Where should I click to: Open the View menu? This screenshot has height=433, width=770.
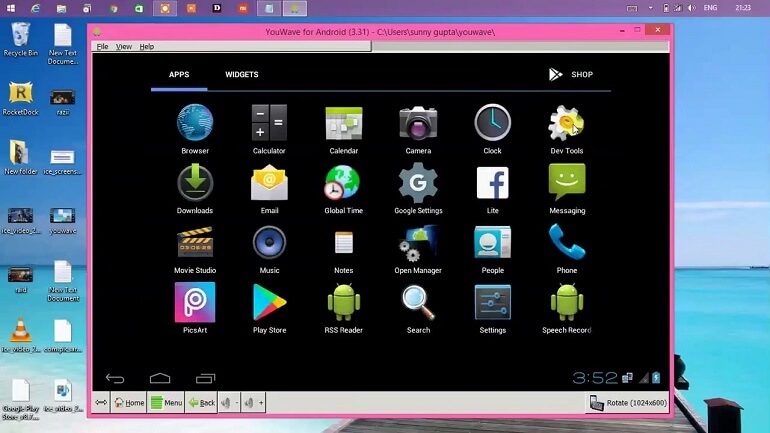pos(124,47)
